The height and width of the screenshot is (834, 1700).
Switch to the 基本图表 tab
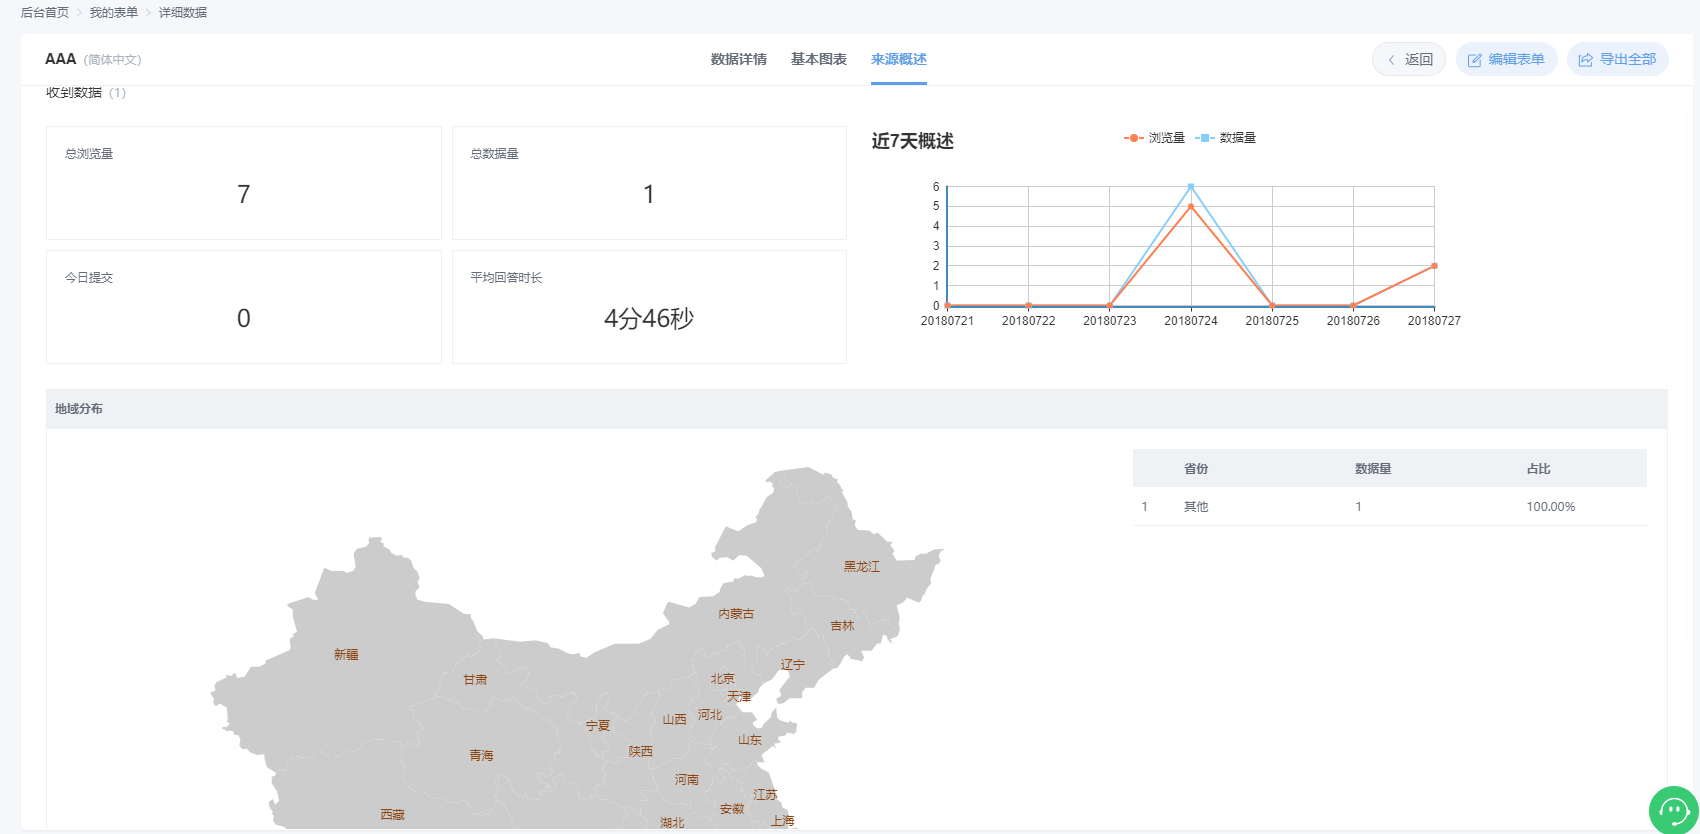pos(818,60)
